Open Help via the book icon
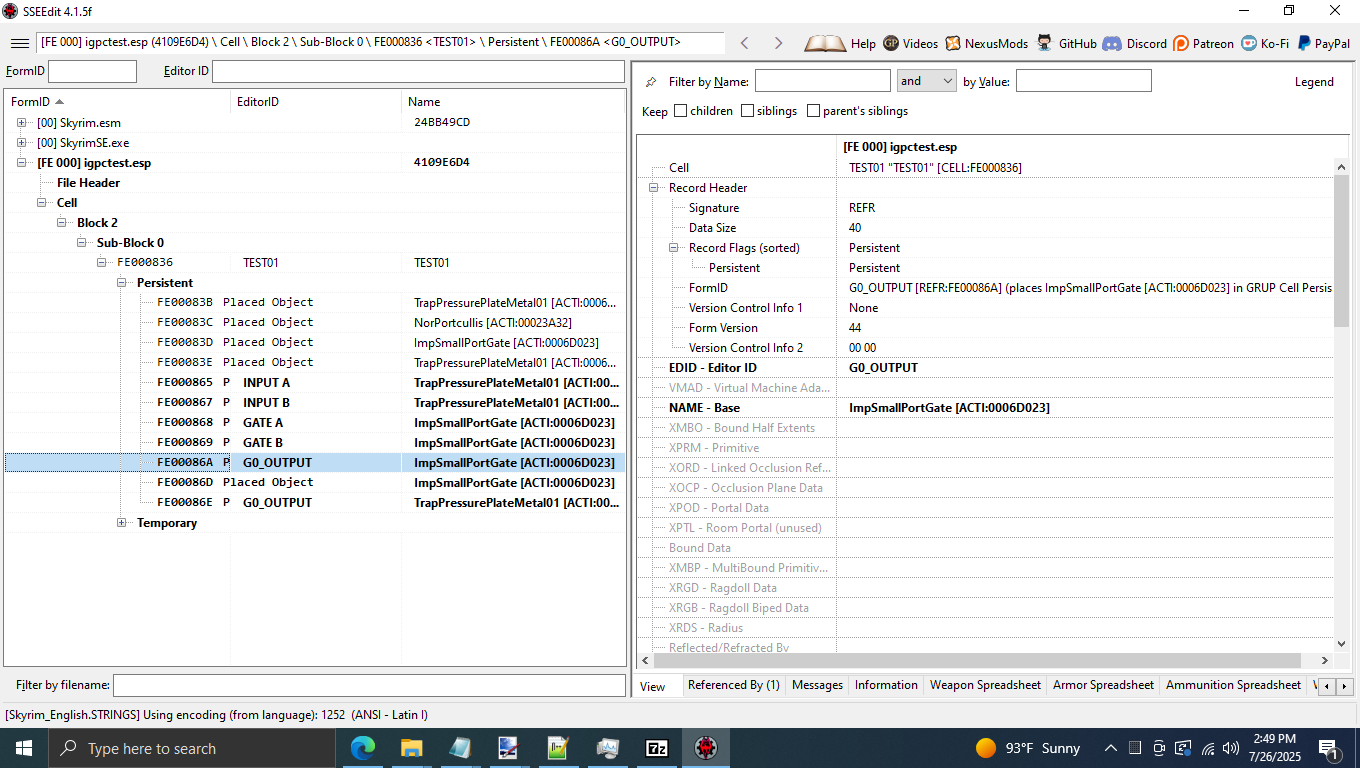This screenshot has width=1360, height=768. [x=840, y=43]
